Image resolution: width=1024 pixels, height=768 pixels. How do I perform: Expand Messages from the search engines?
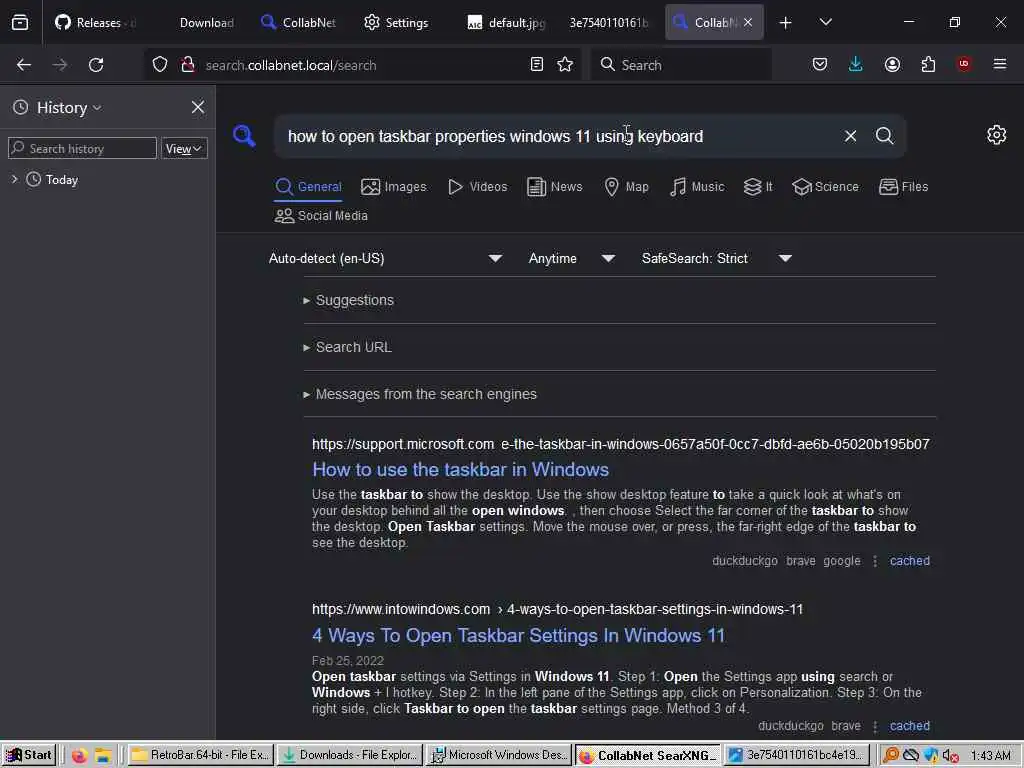pos(420,394)
